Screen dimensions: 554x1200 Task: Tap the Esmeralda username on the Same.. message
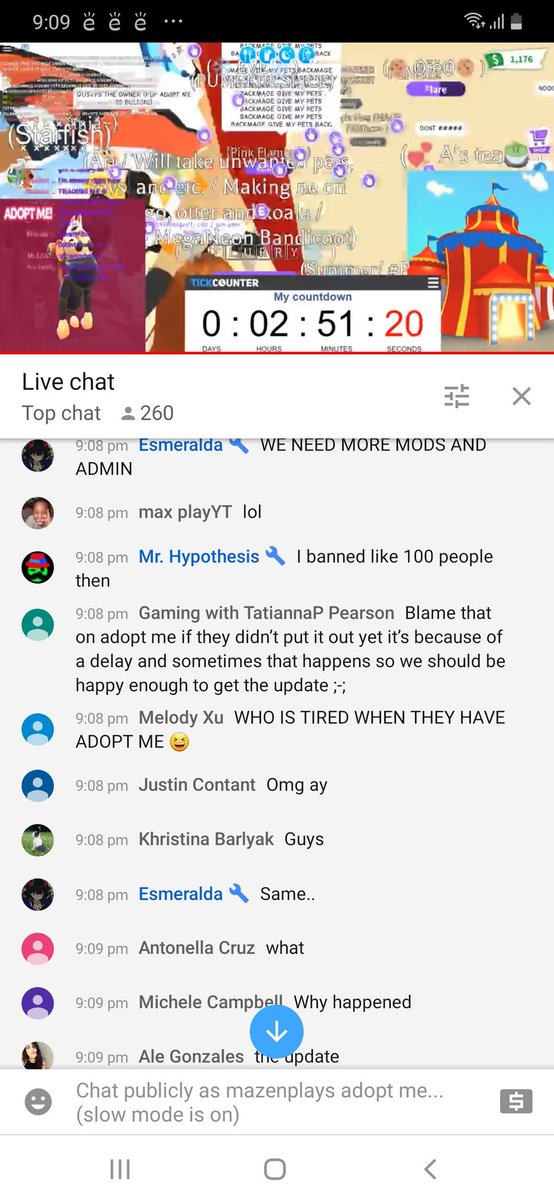coord(181,894)
